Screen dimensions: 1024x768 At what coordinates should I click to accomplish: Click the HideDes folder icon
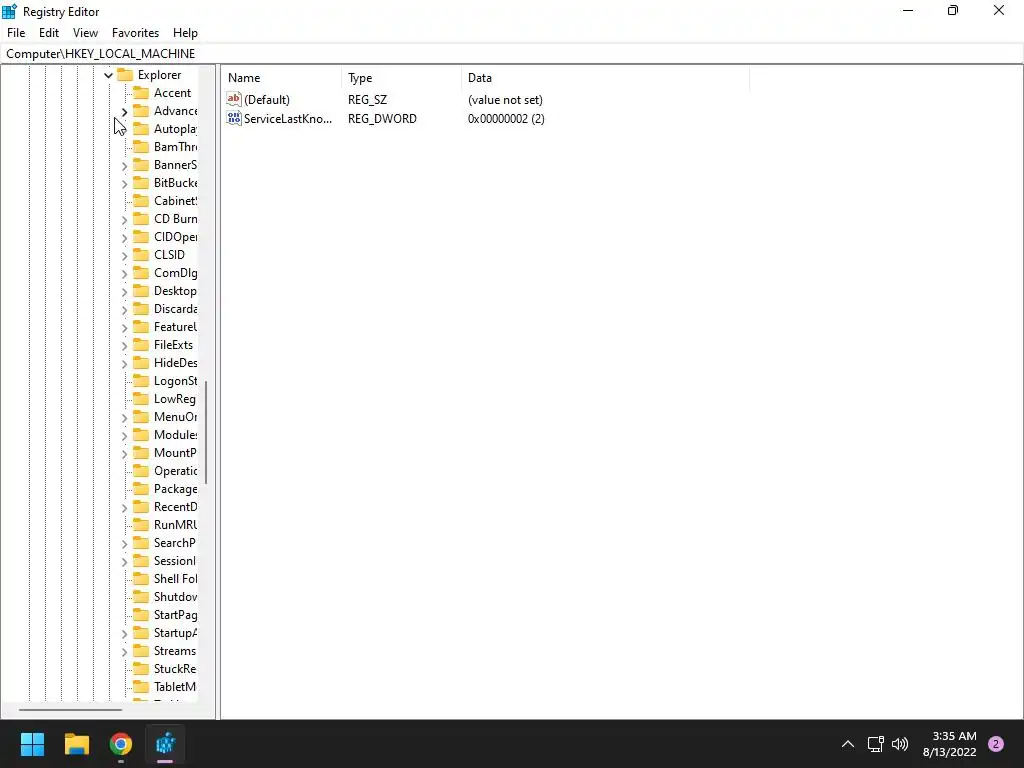tap(141, 362)
